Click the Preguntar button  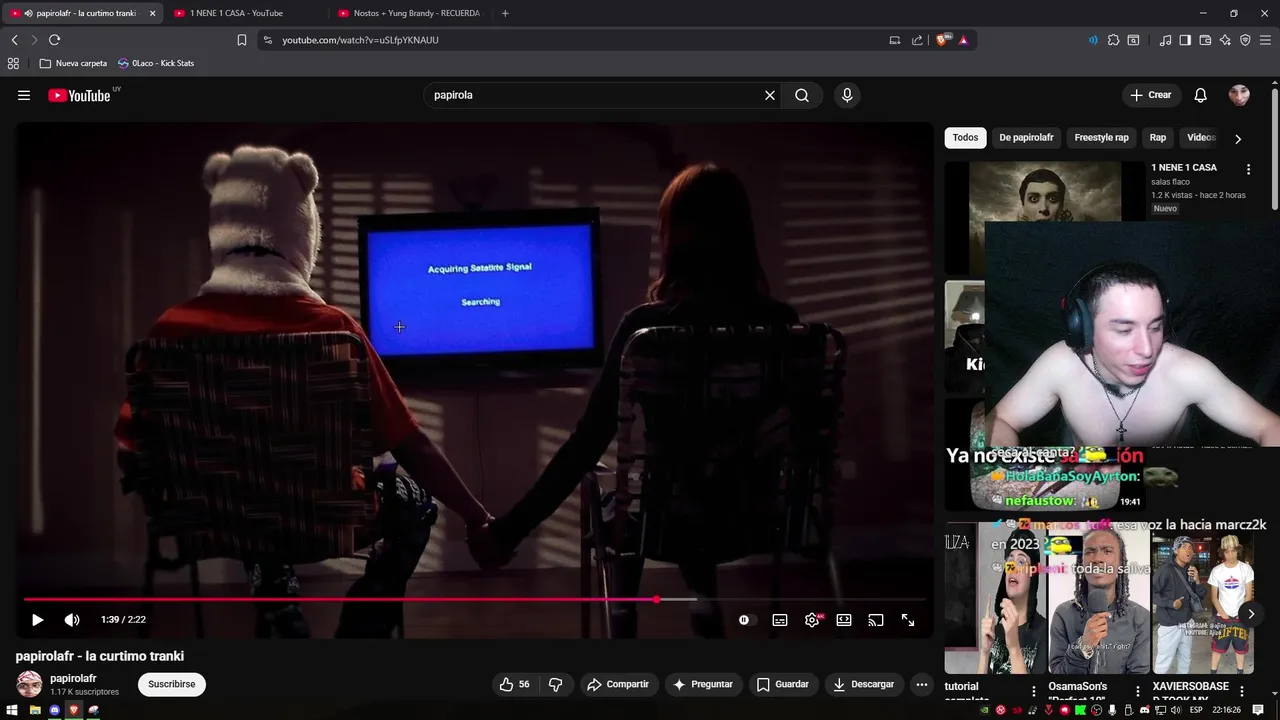click(703, 684)
